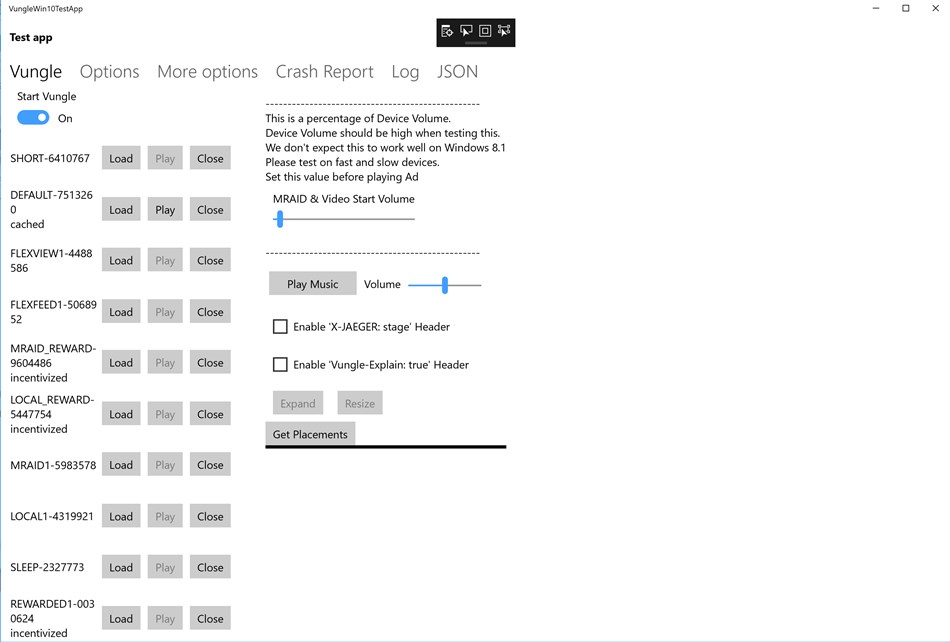The height and width of the screenshot is (642, 950).
Task: Load the SLEEP-2327773 placement
Action: (x=121, y=568)
